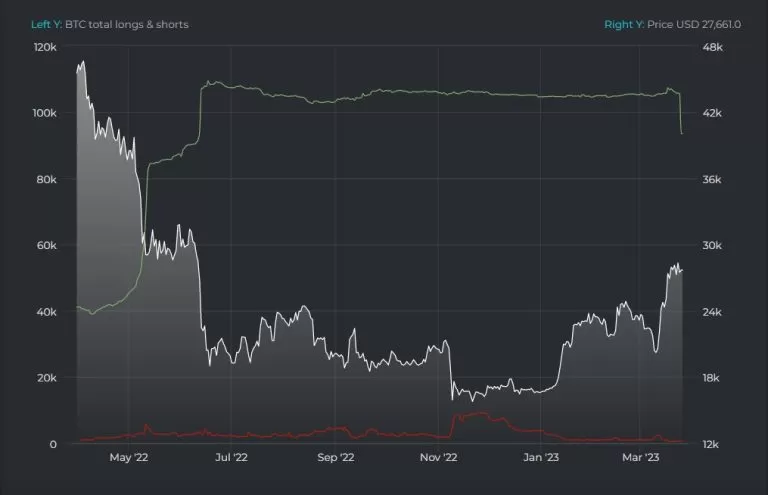This screenshot has height=495, width=768.
Task: Click the 100k left axis tick
Action: coord(45,114)
